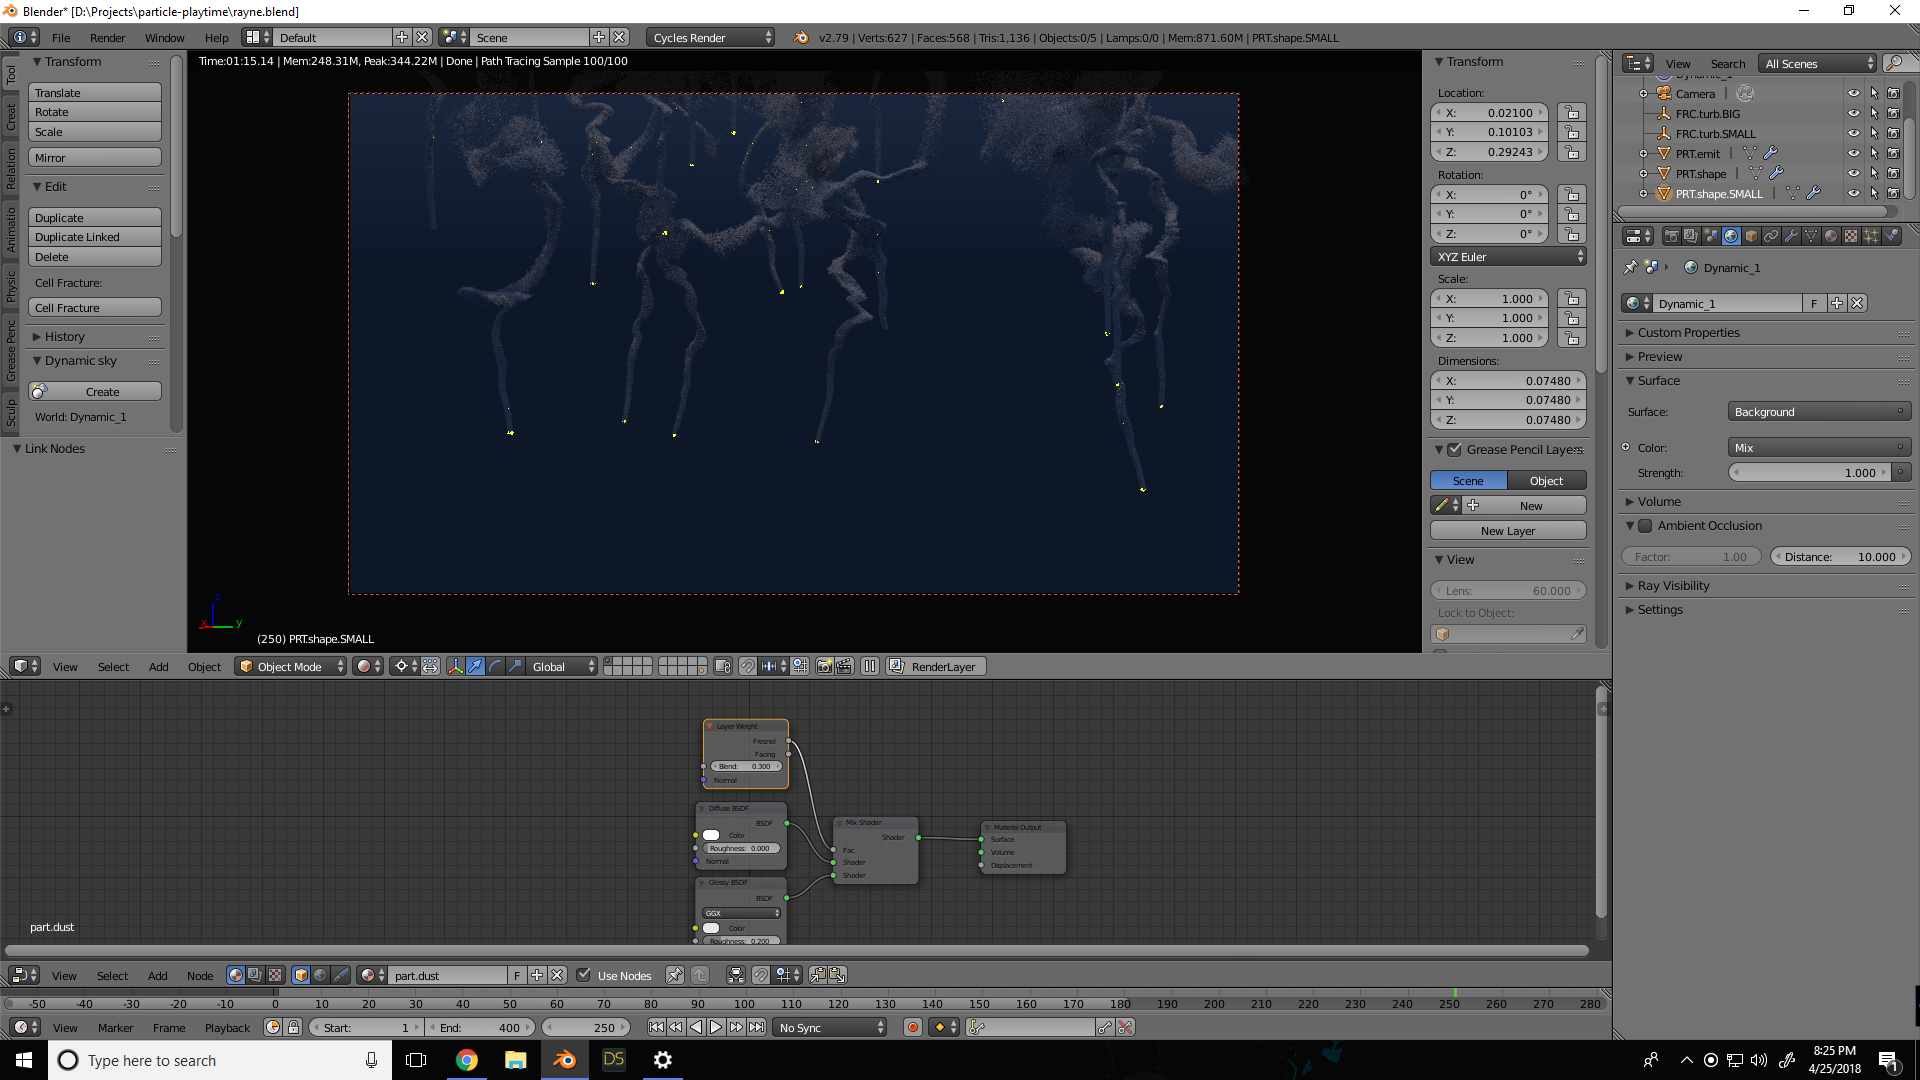
Task: Hide the Camera object with eye icon
Action: pos(1853,93)
